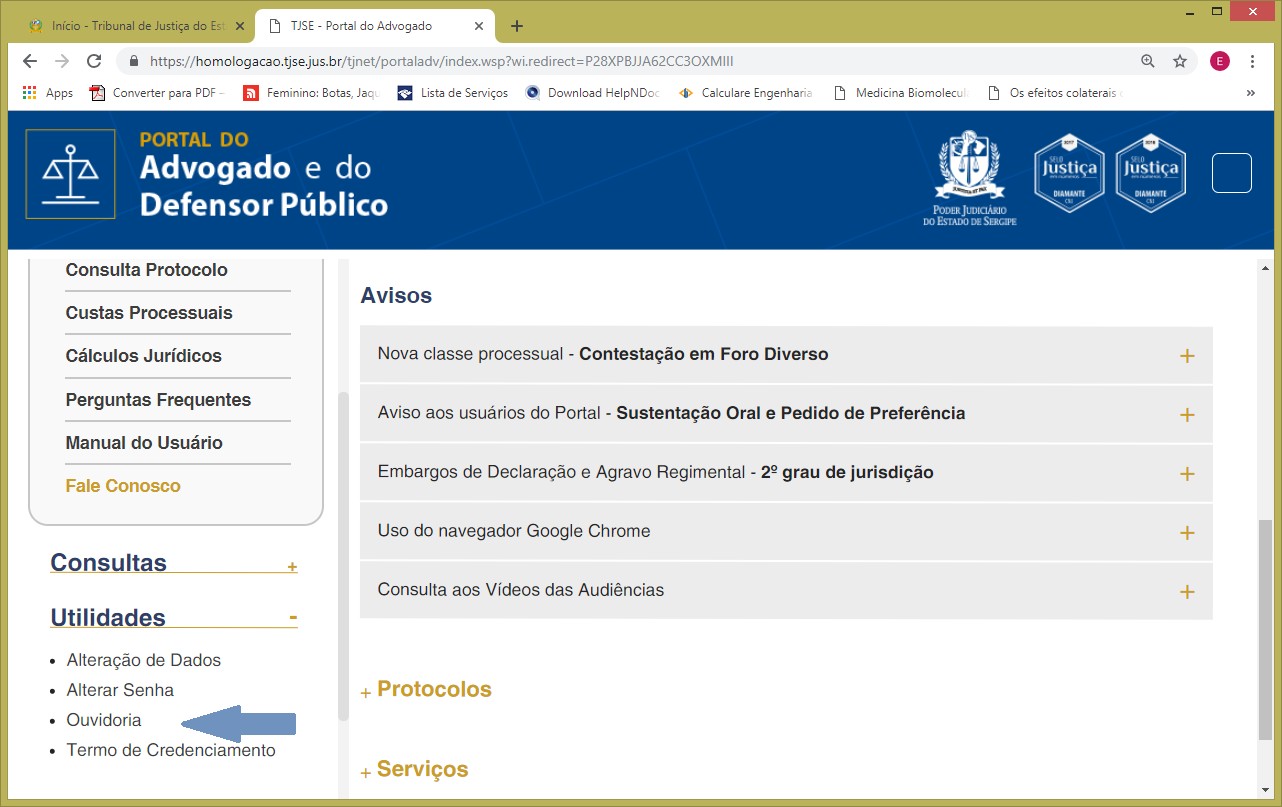Image resolution: width=1282 pixels, height=807 pixels.
Task: Expand the Uso do navegador Google Chrome notice
Action: click(x=1187, y=533)
